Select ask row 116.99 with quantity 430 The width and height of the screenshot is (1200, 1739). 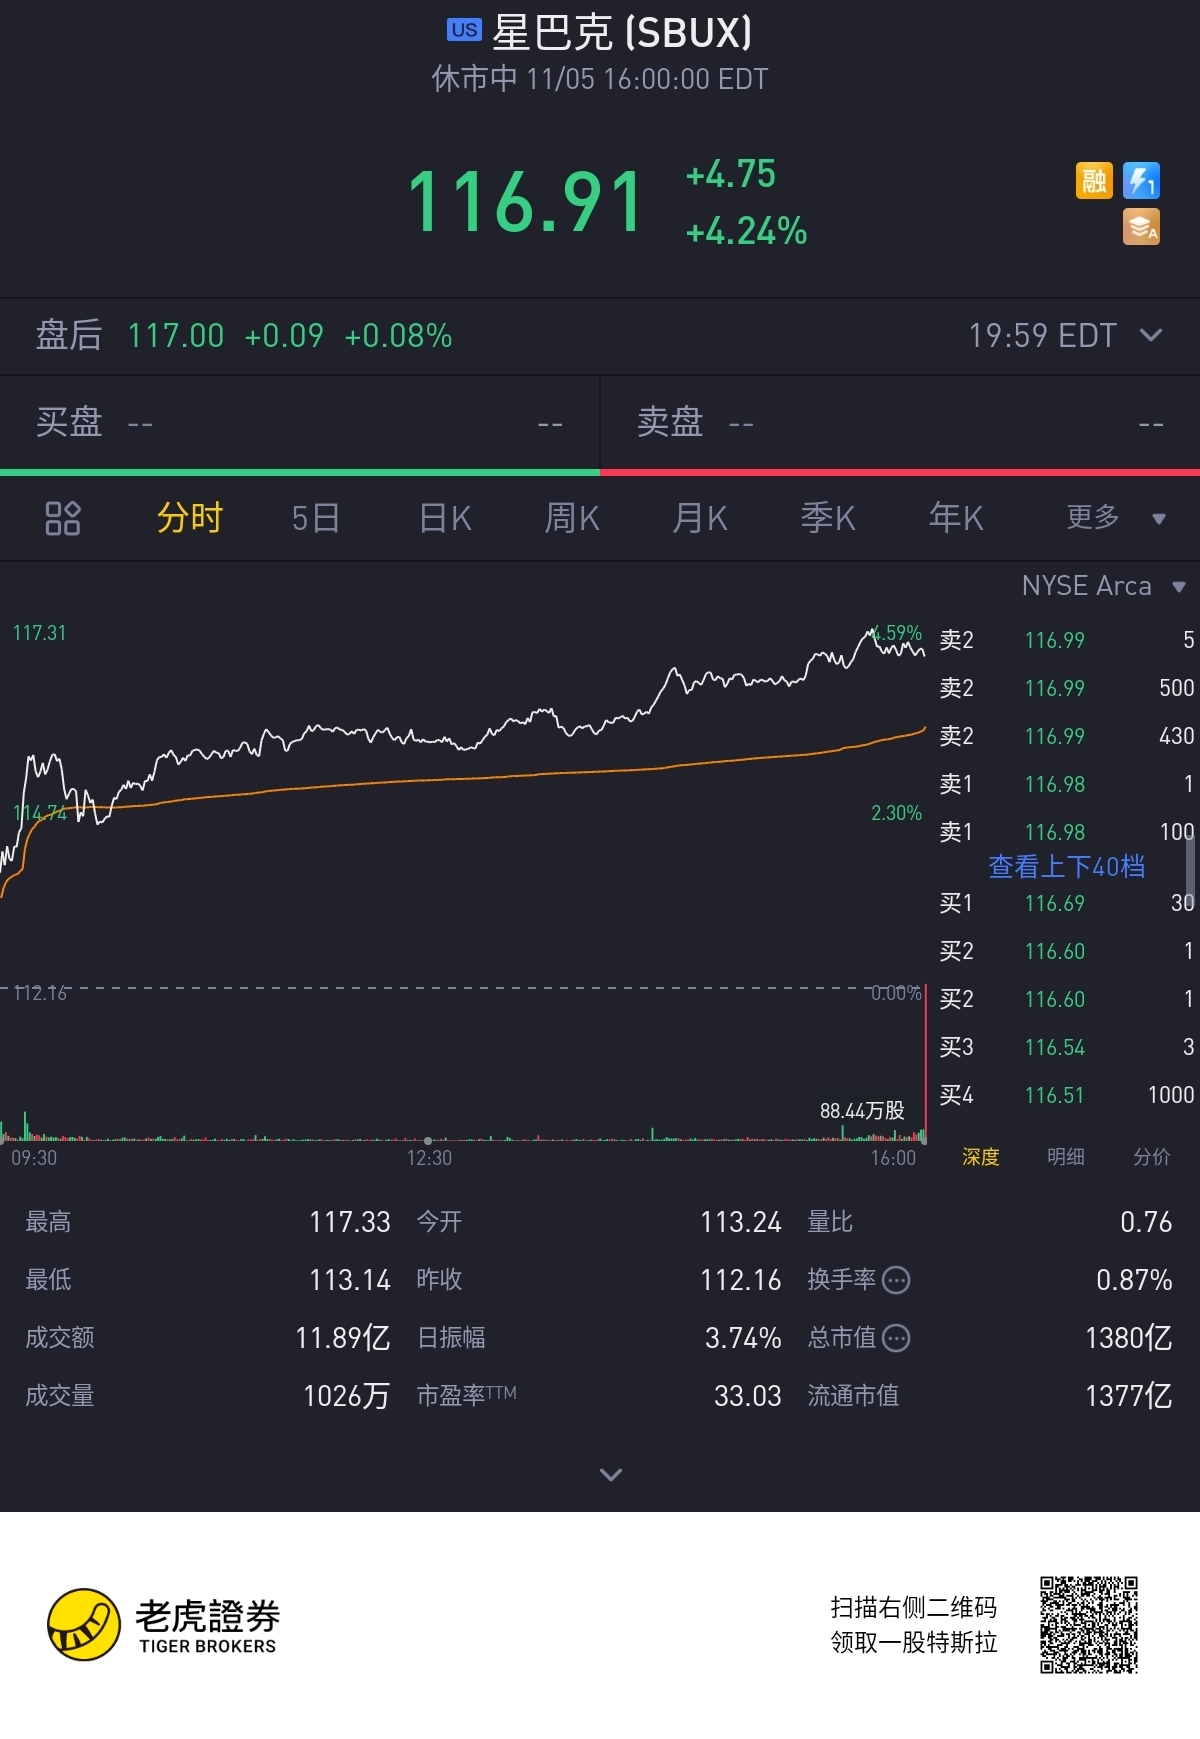coord(1066,736)
